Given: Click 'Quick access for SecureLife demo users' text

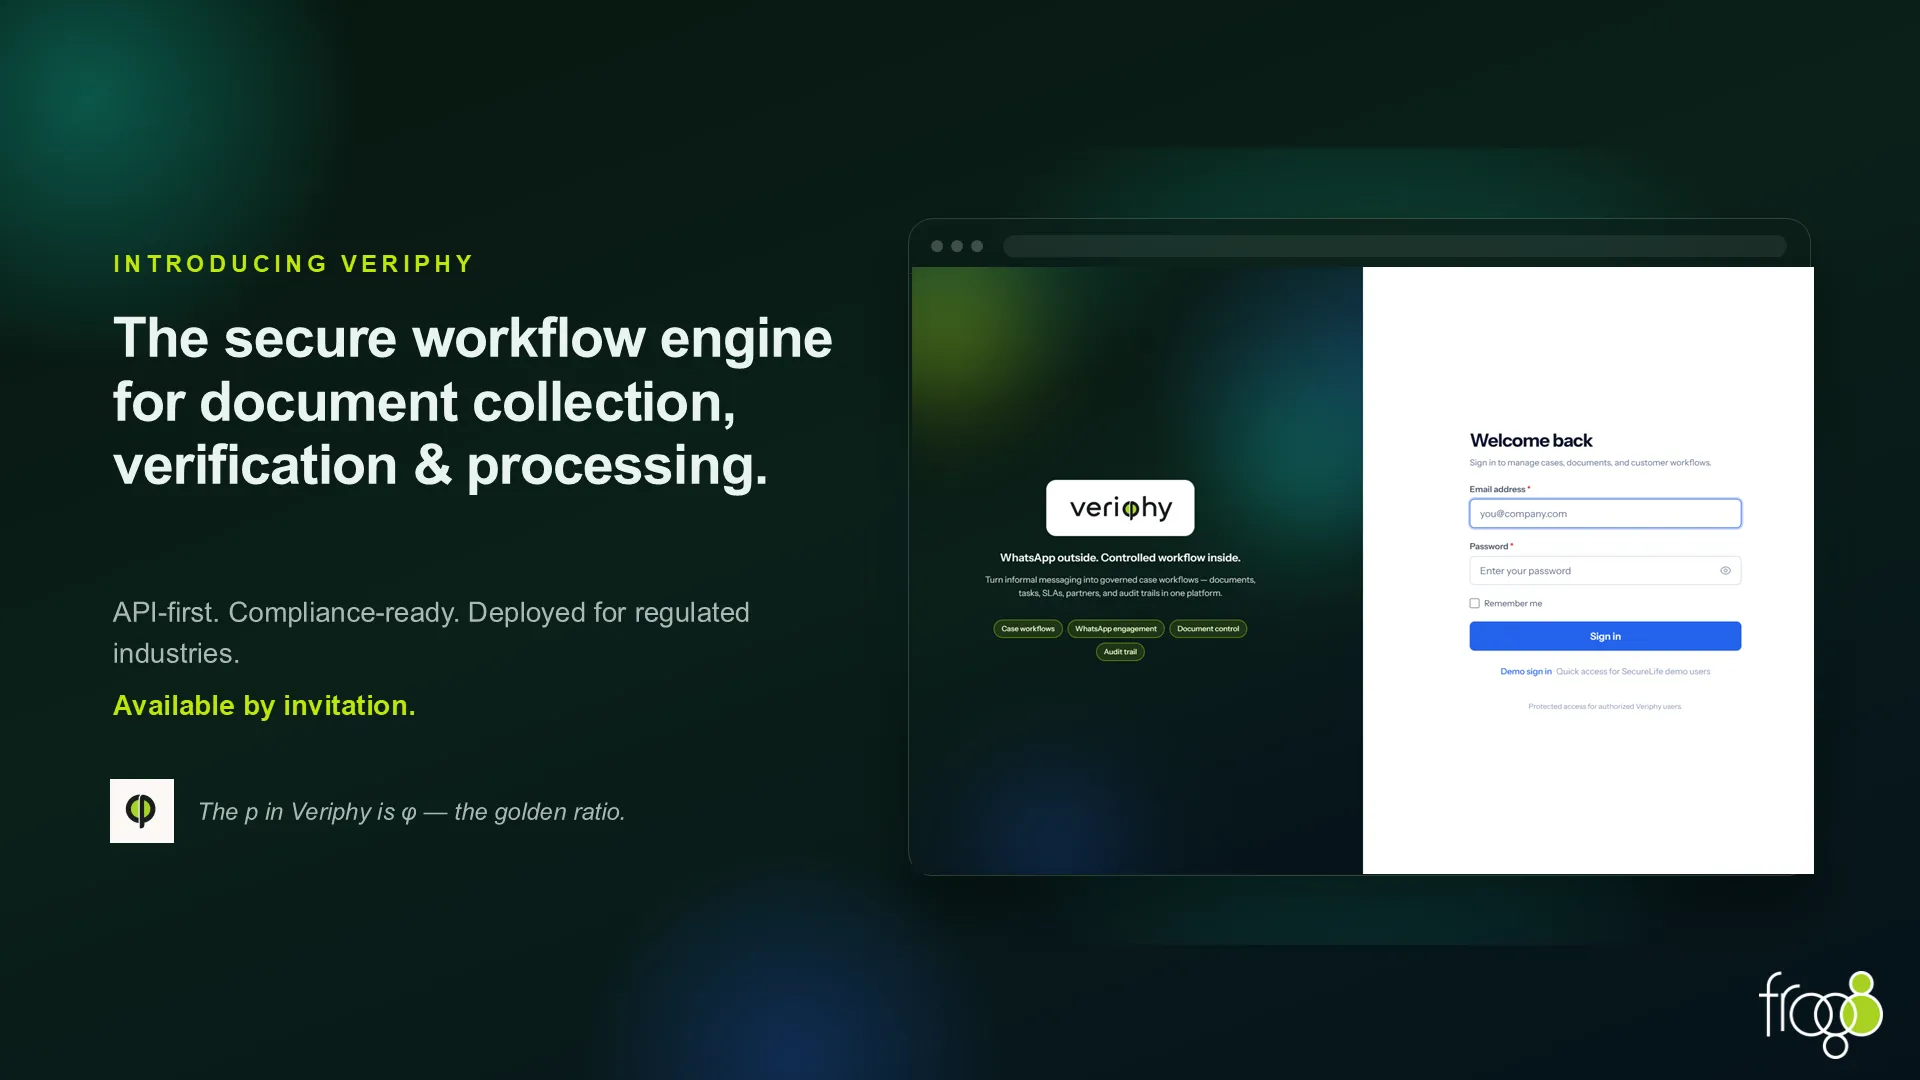Looking at the screenshot, I should tap(1633, 672).
